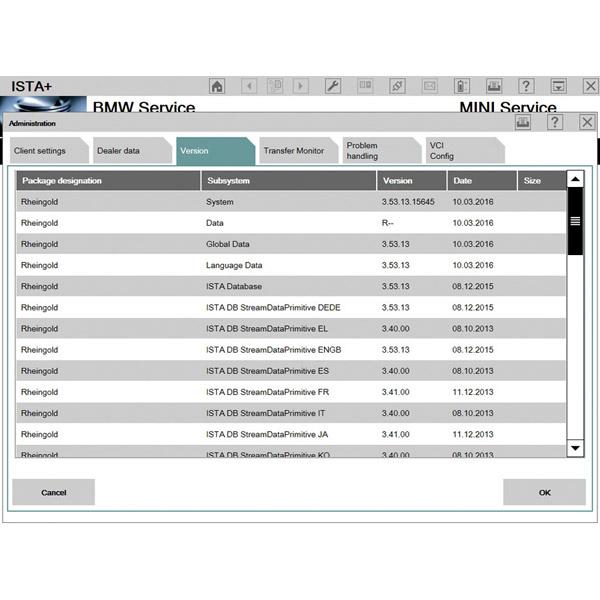Switch to Client settings tab
The image size is (600, 600).
pos(40,151)
